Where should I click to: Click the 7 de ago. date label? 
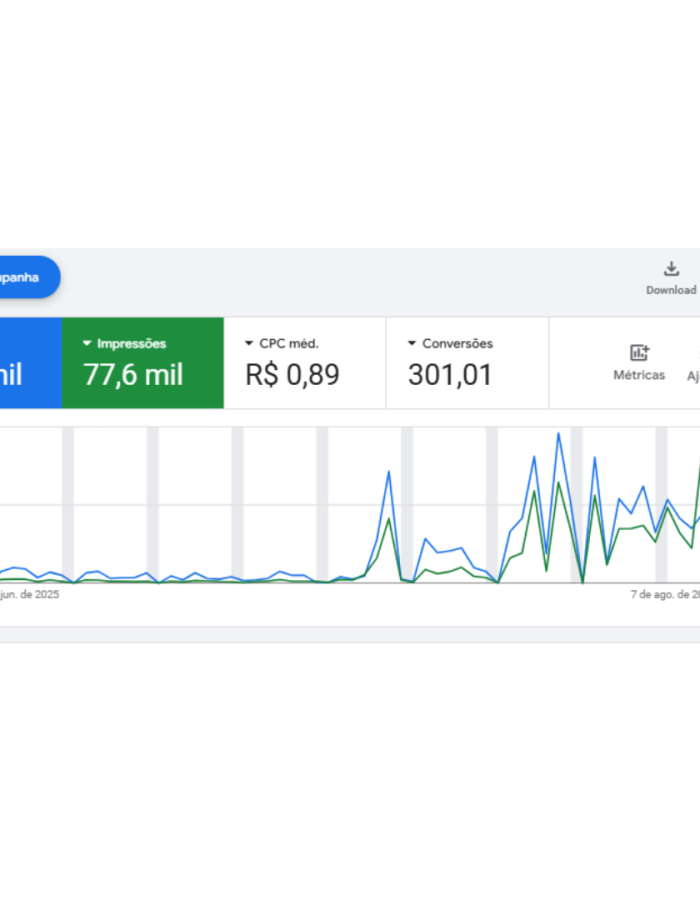(x=664, y=594)
